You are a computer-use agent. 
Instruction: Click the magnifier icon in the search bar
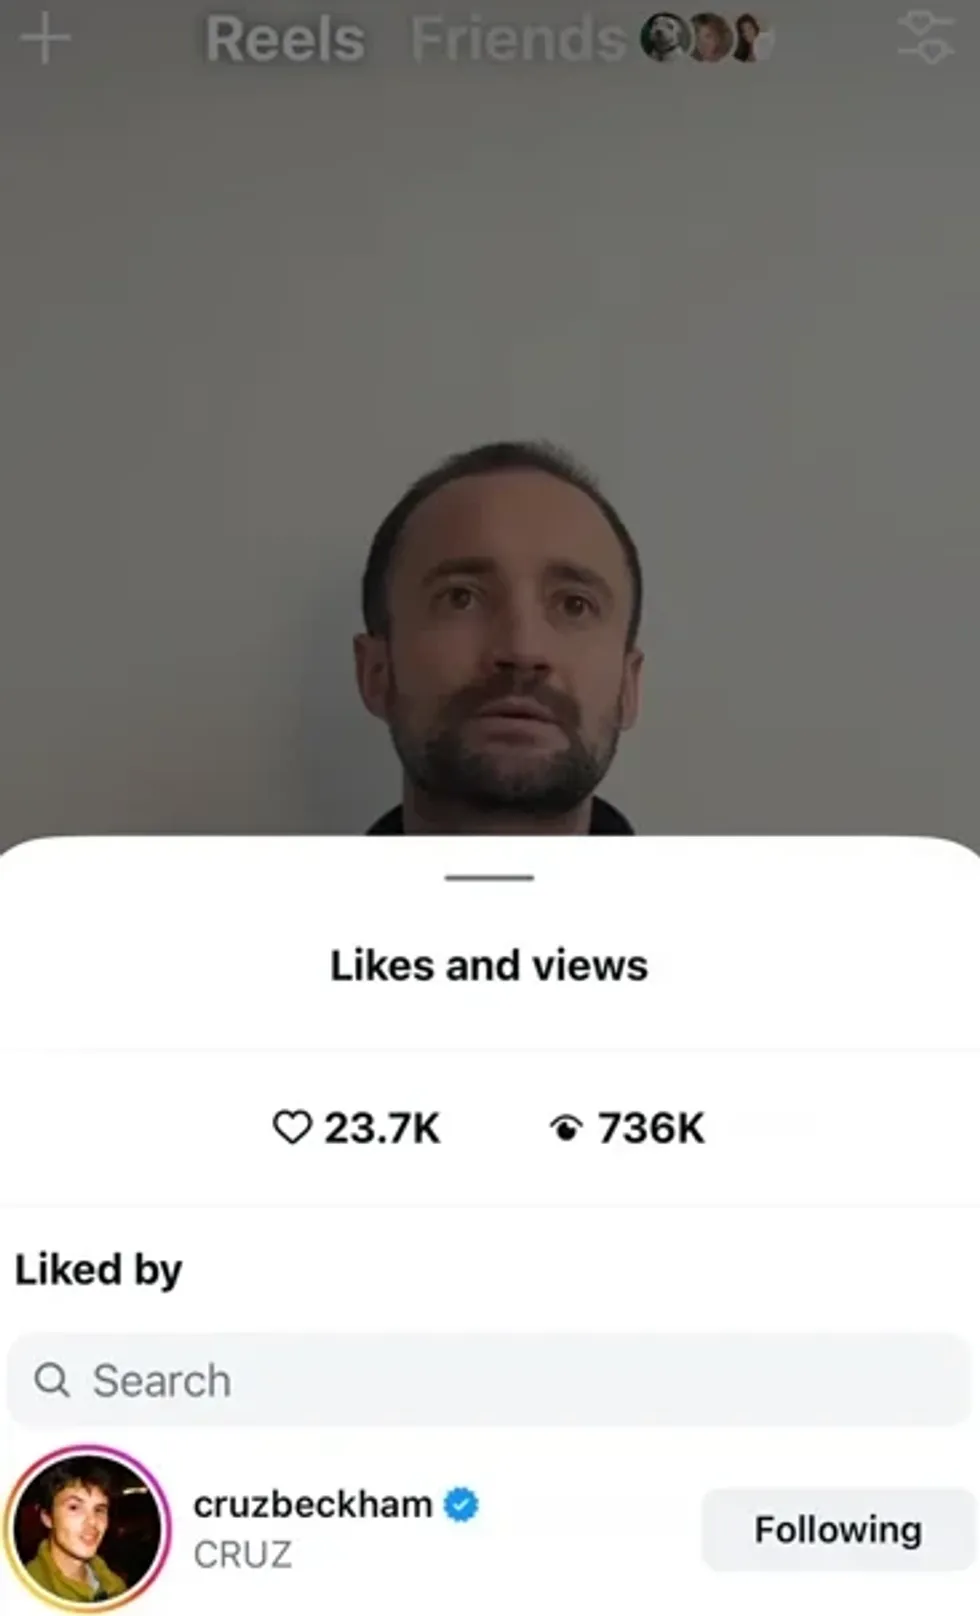pos(52,1380)
